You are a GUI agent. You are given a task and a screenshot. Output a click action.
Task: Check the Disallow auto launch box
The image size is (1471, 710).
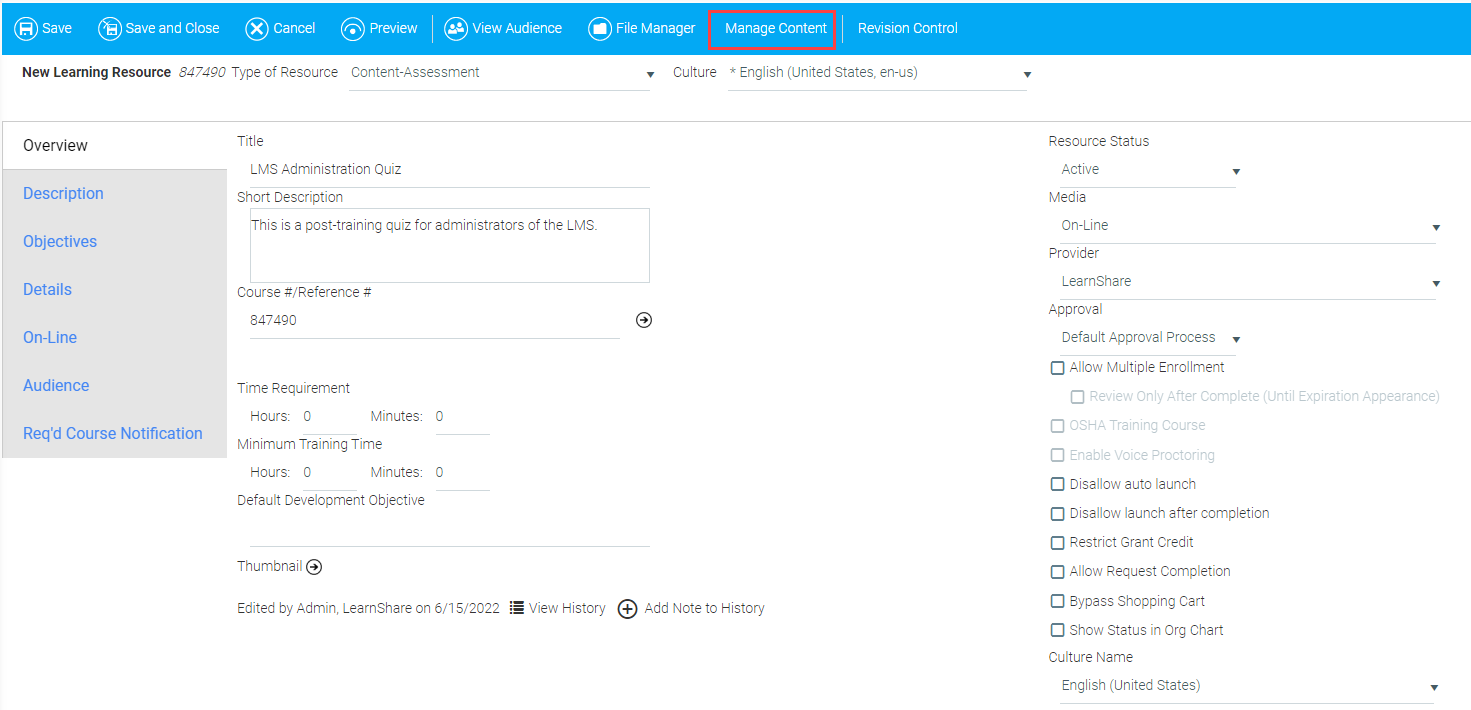1057,484
